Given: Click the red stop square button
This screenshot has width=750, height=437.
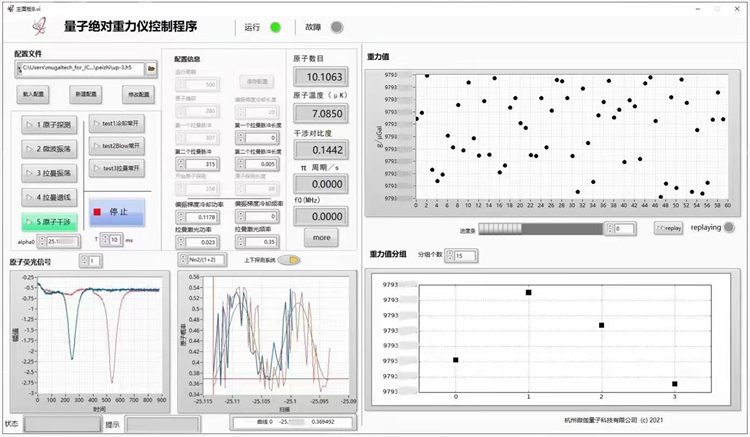Looking at the screenshot, I should coord(117,212).
